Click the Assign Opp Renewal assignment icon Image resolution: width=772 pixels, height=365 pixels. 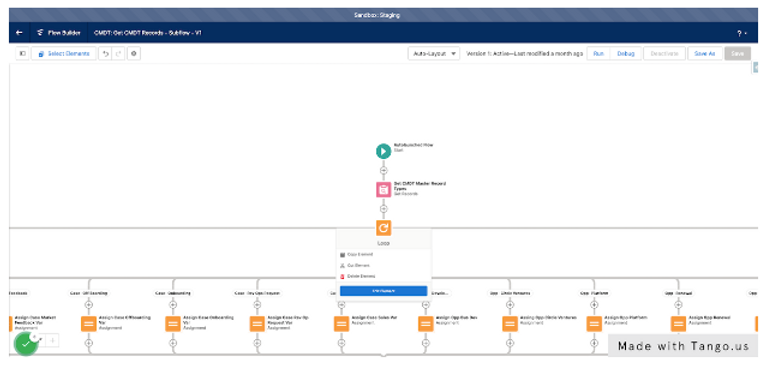678,324
